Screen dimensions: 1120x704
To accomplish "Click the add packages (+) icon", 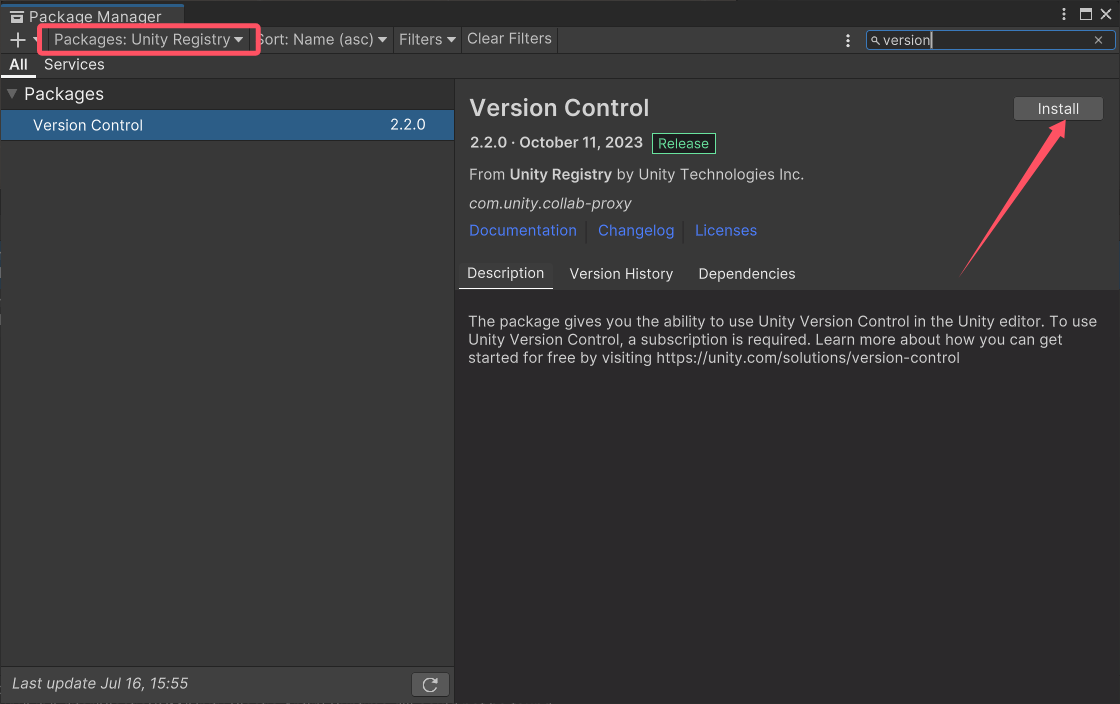I will 18,39.
